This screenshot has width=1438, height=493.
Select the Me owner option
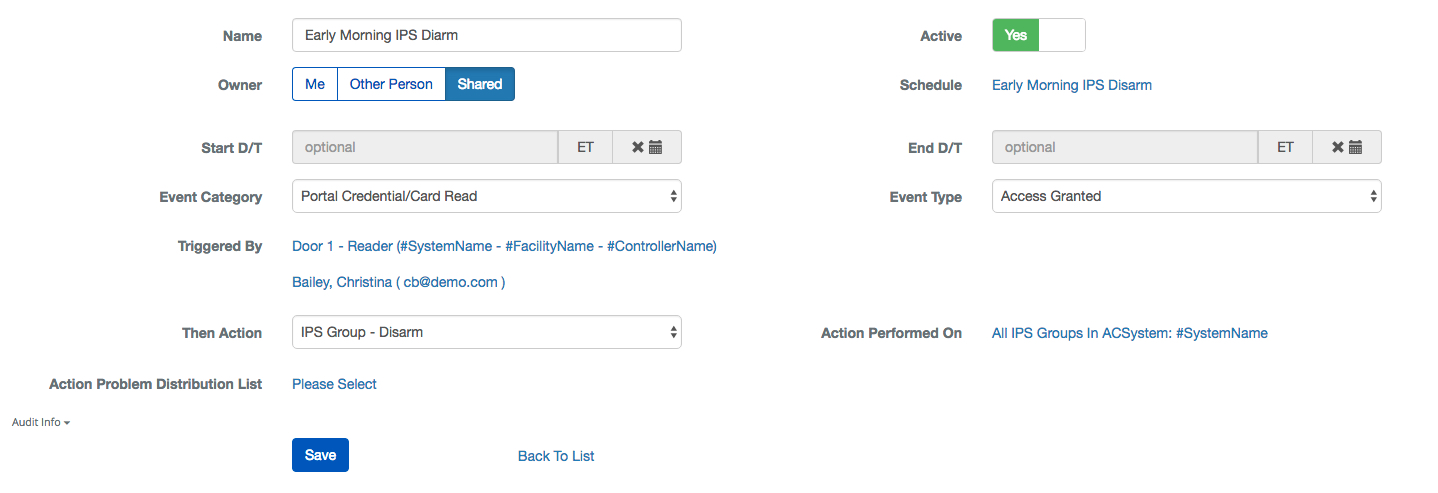pyautogui.click(x=315, y=84)
